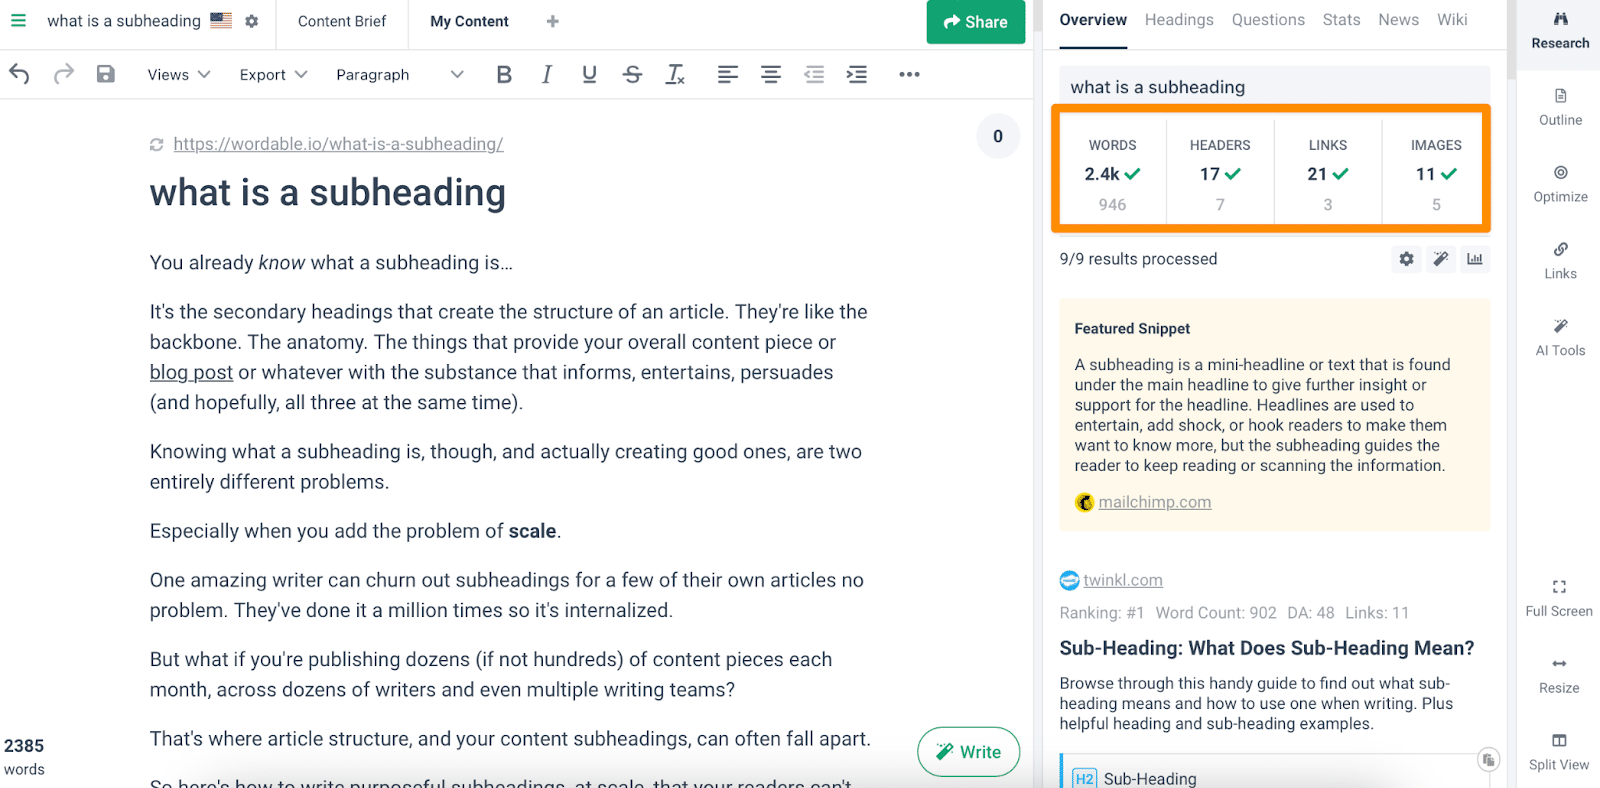The image size is (1600, 788).
Task: Click the refresh icon beside the wordable URL
Action: 157,145
